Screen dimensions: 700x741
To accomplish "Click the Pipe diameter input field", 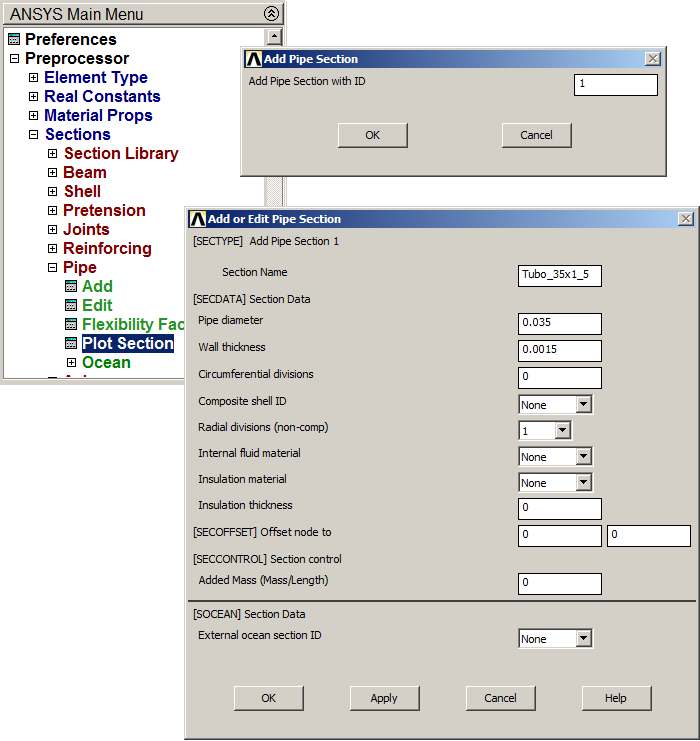I will (560, 324).
